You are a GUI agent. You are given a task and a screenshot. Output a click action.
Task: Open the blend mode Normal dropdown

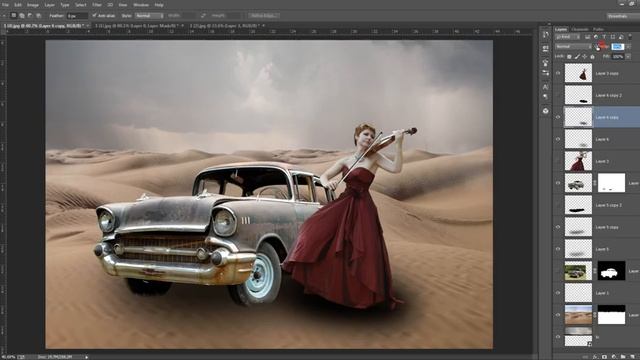(573, 47)
